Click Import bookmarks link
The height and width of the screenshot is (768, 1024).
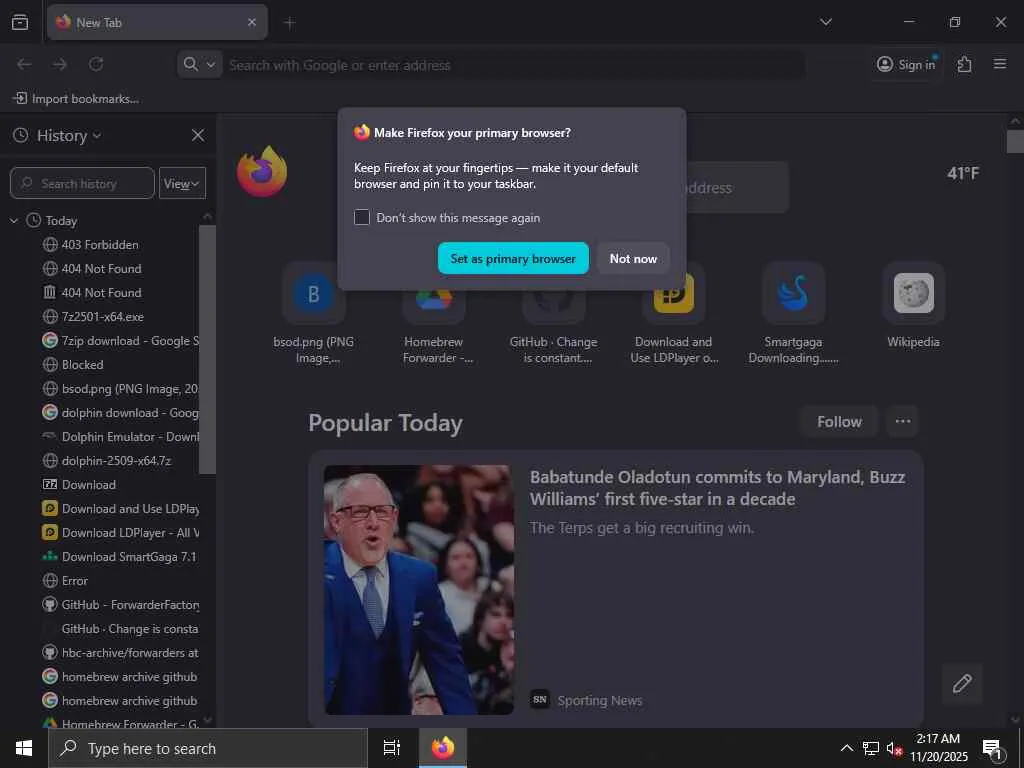coord(76,99)
